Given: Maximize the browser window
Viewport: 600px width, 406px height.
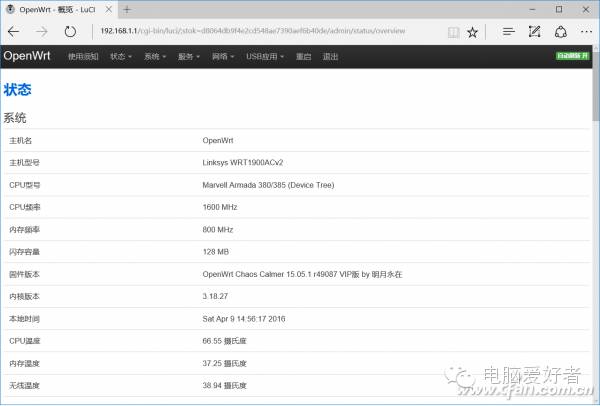Looking at the screenshot, I should tap(559, 10).
